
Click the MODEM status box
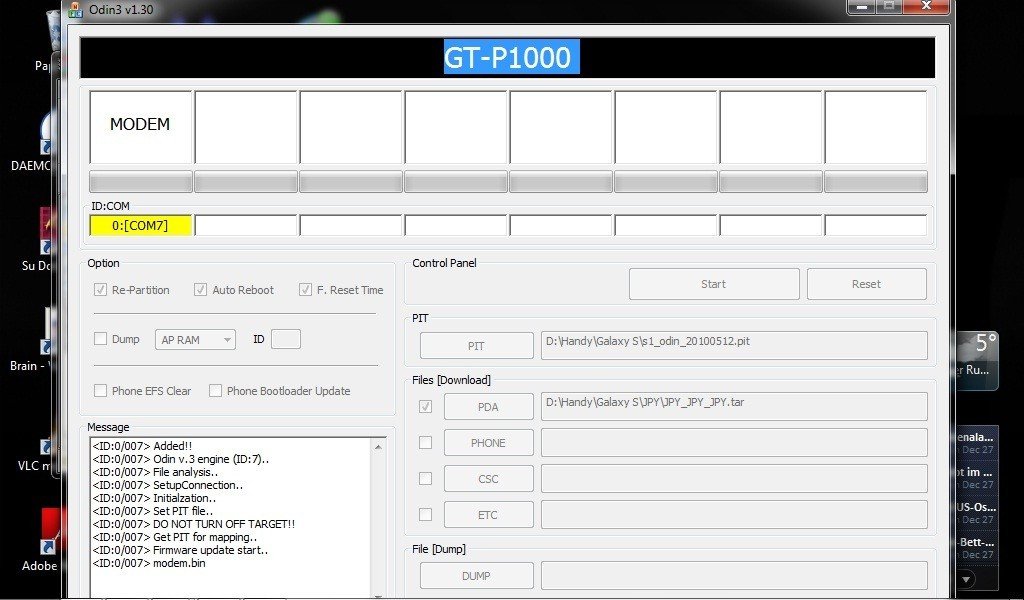(140, 127)
